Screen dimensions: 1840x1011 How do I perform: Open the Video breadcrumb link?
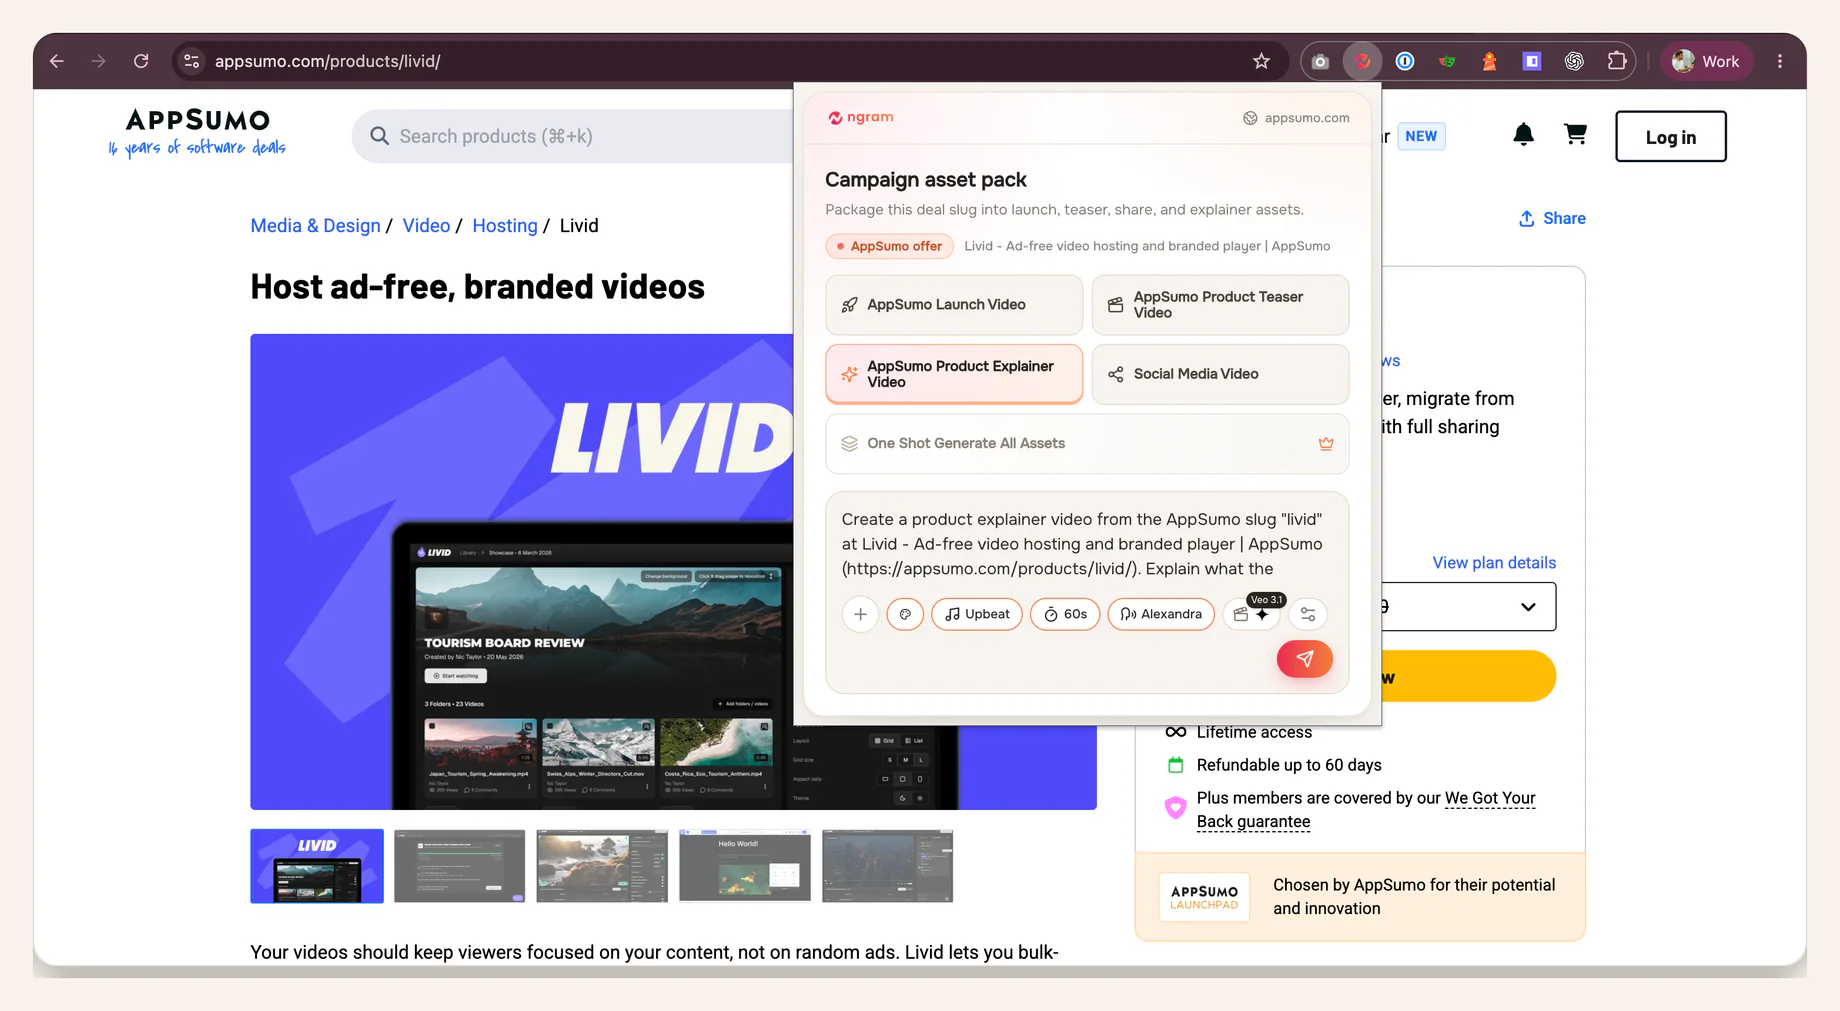426,226
